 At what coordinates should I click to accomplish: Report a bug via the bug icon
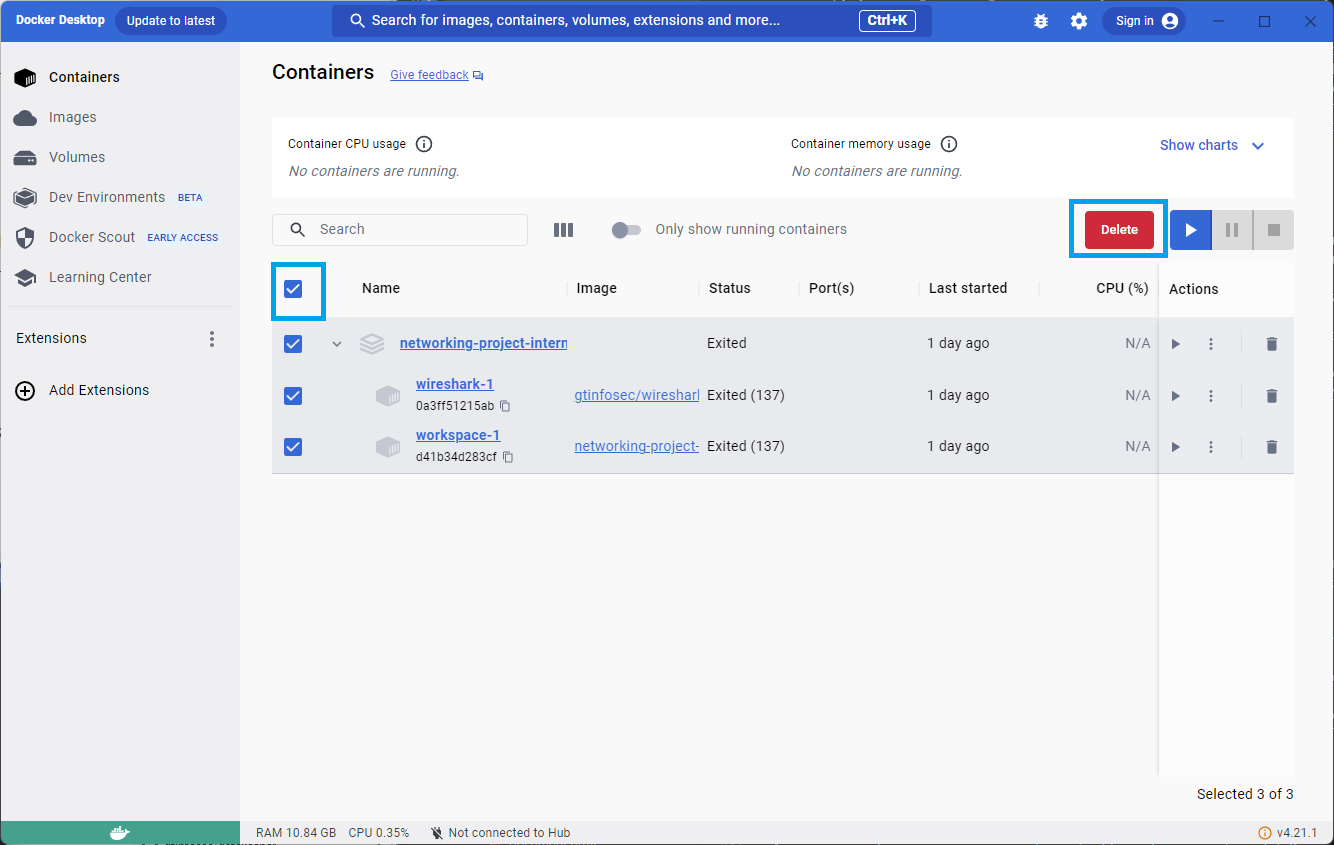(1041, 20)
